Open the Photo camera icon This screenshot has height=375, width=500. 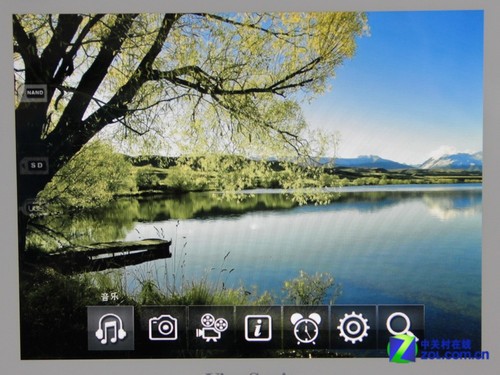(163, 328)
